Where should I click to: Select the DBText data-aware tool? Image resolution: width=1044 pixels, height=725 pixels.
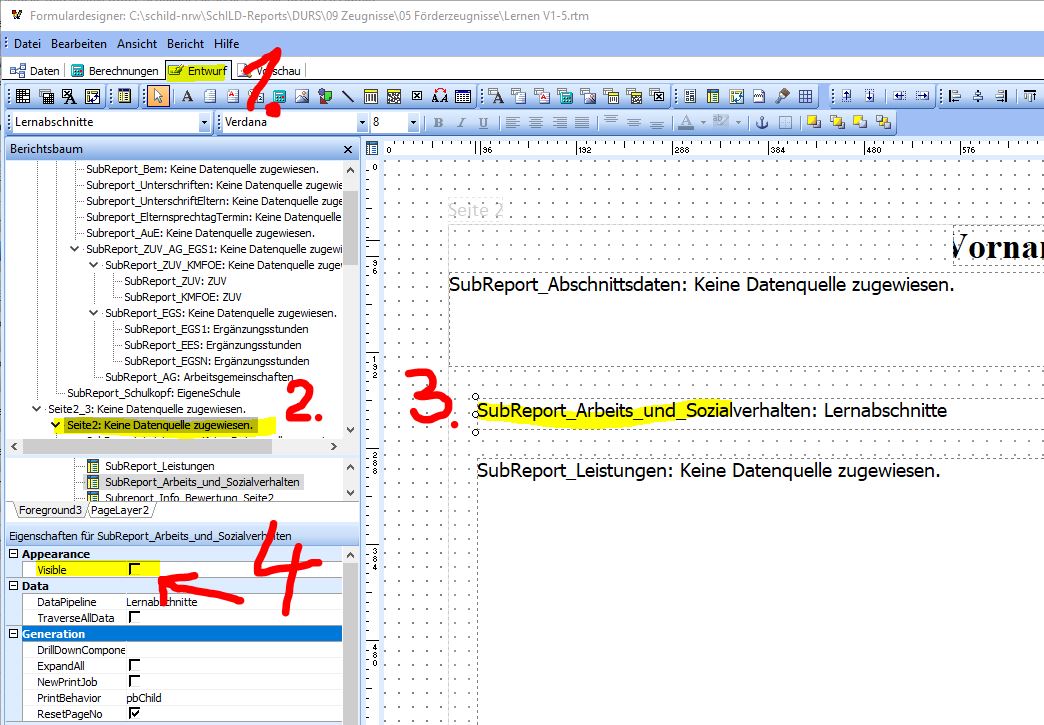coord(497,97)
